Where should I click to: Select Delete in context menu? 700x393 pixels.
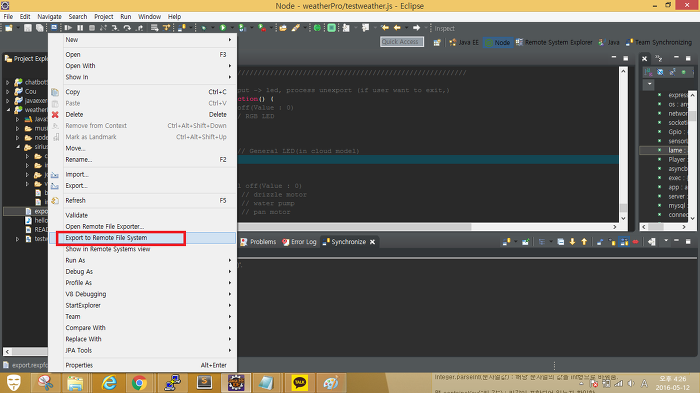(143, 114)
